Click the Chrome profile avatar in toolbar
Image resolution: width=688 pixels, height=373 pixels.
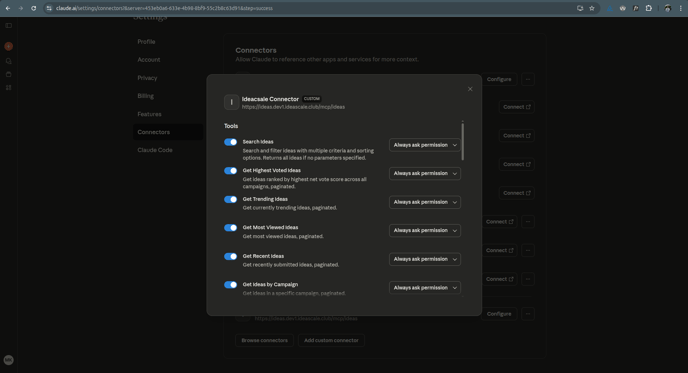(x=668, y=8)
